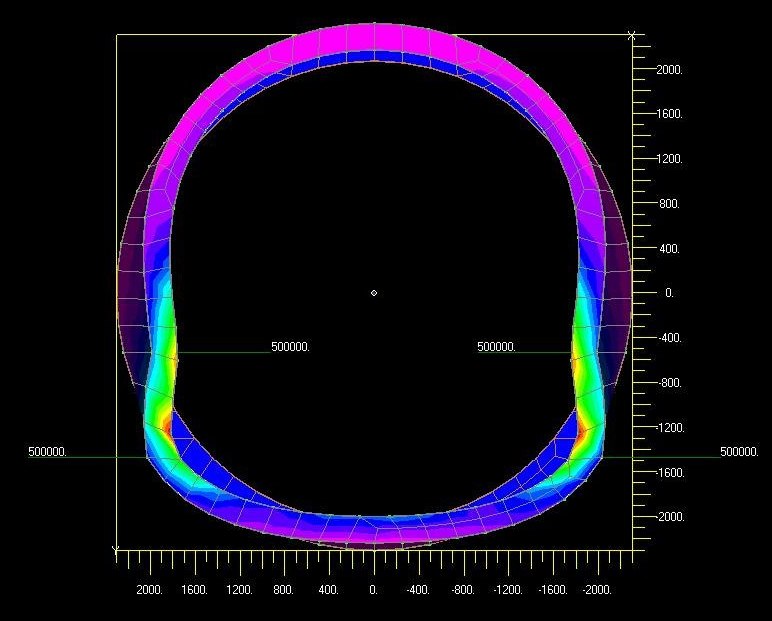The height and width of the screenshot is (621, 772).
Task: Select vertical axis label -1600.
Action: [670, 473]
